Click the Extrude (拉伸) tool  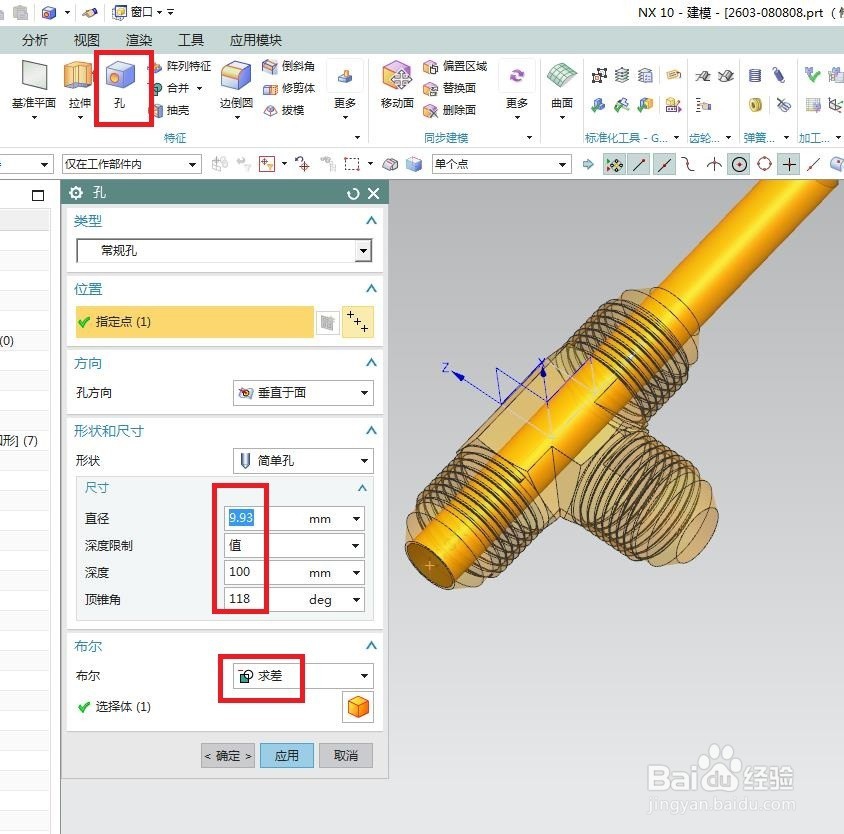(x=79, y=85)
